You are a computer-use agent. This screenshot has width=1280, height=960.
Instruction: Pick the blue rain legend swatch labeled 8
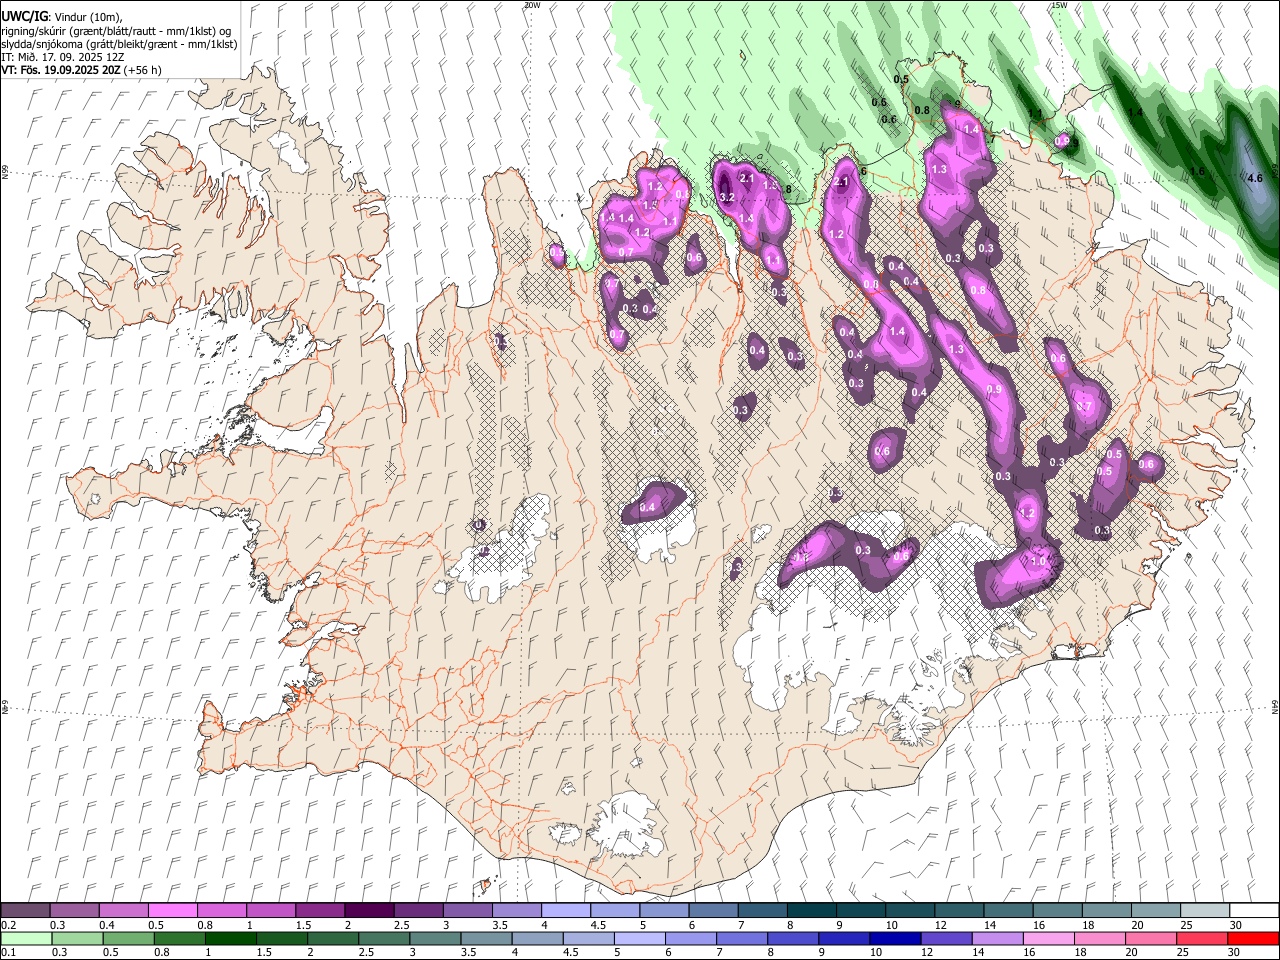pyautogui.click(x=792, y=938)
